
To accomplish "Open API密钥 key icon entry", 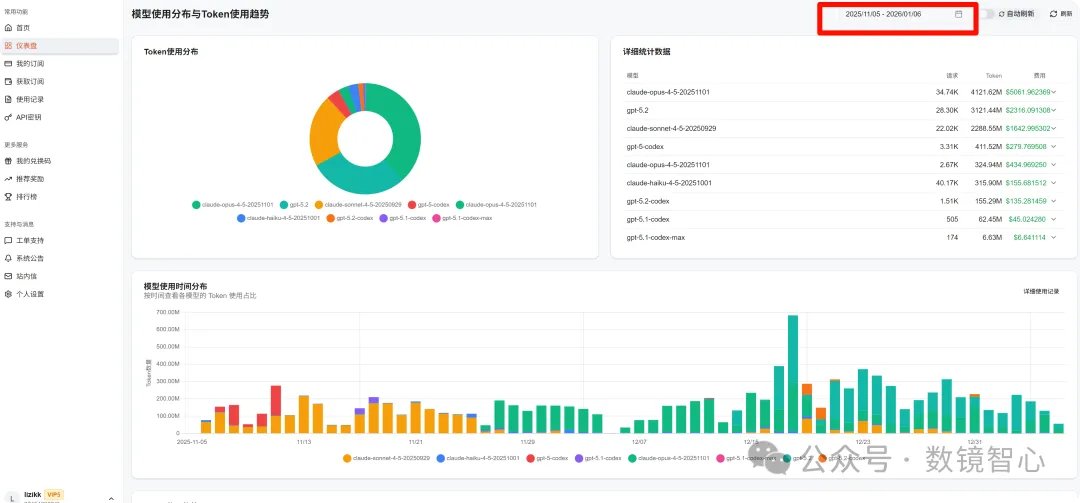I will [x=8, y=117].
